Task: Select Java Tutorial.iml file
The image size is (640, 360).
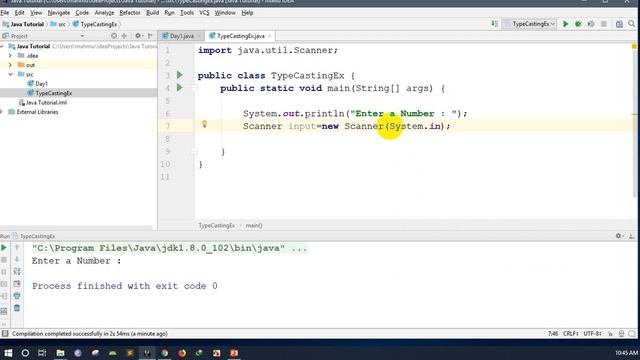Action: coord(46,102)
